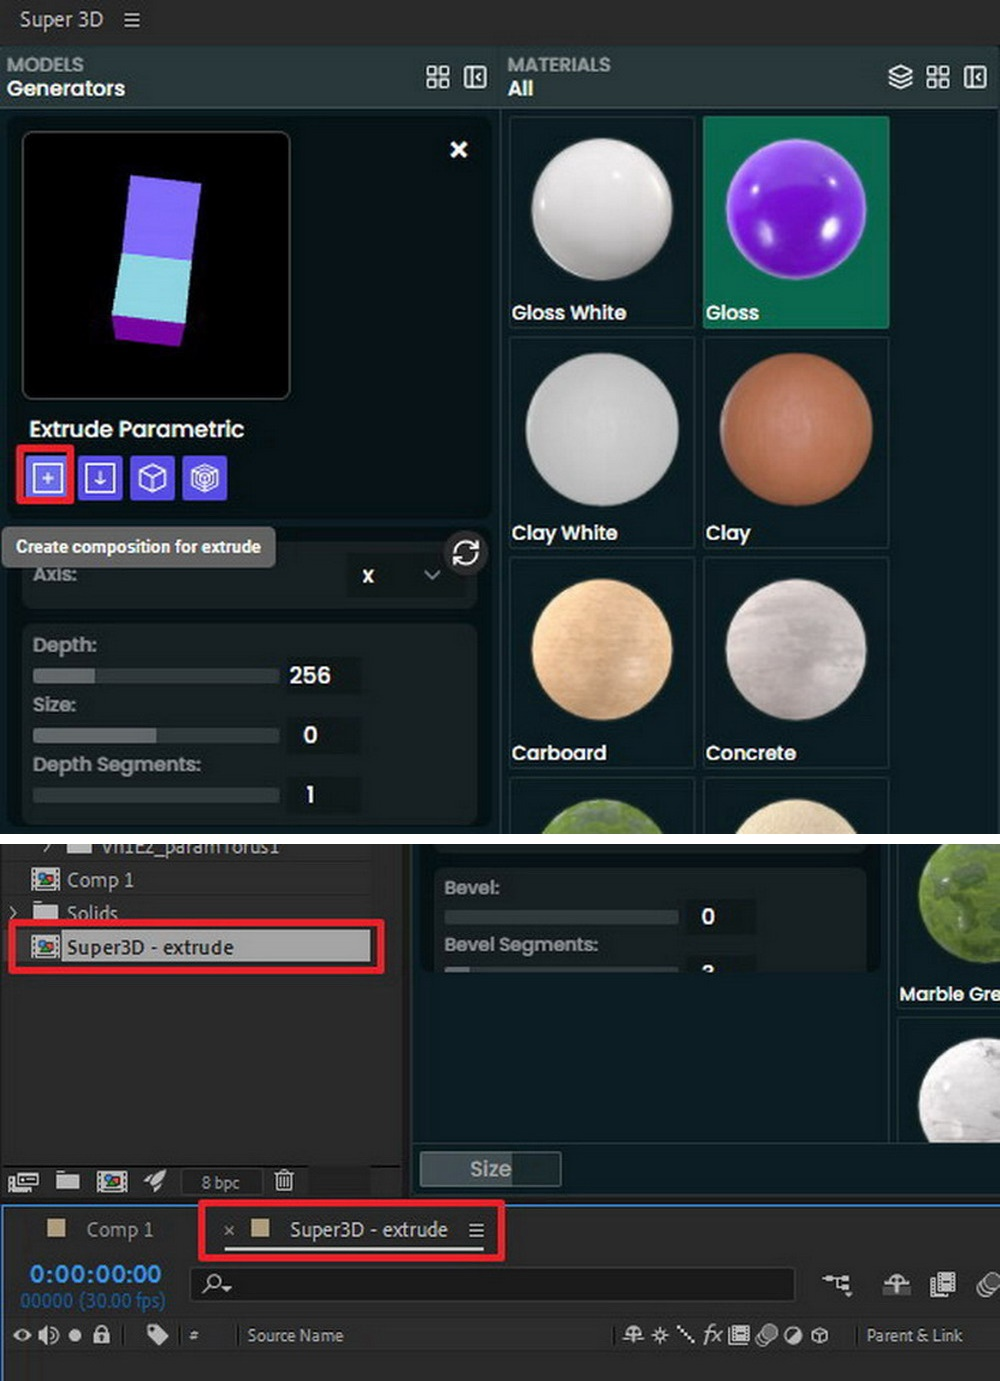Click the download arrow button under Extrude Parametric
The height and width of the screenshot is (1381, 1000).
(x=100, y=478)
